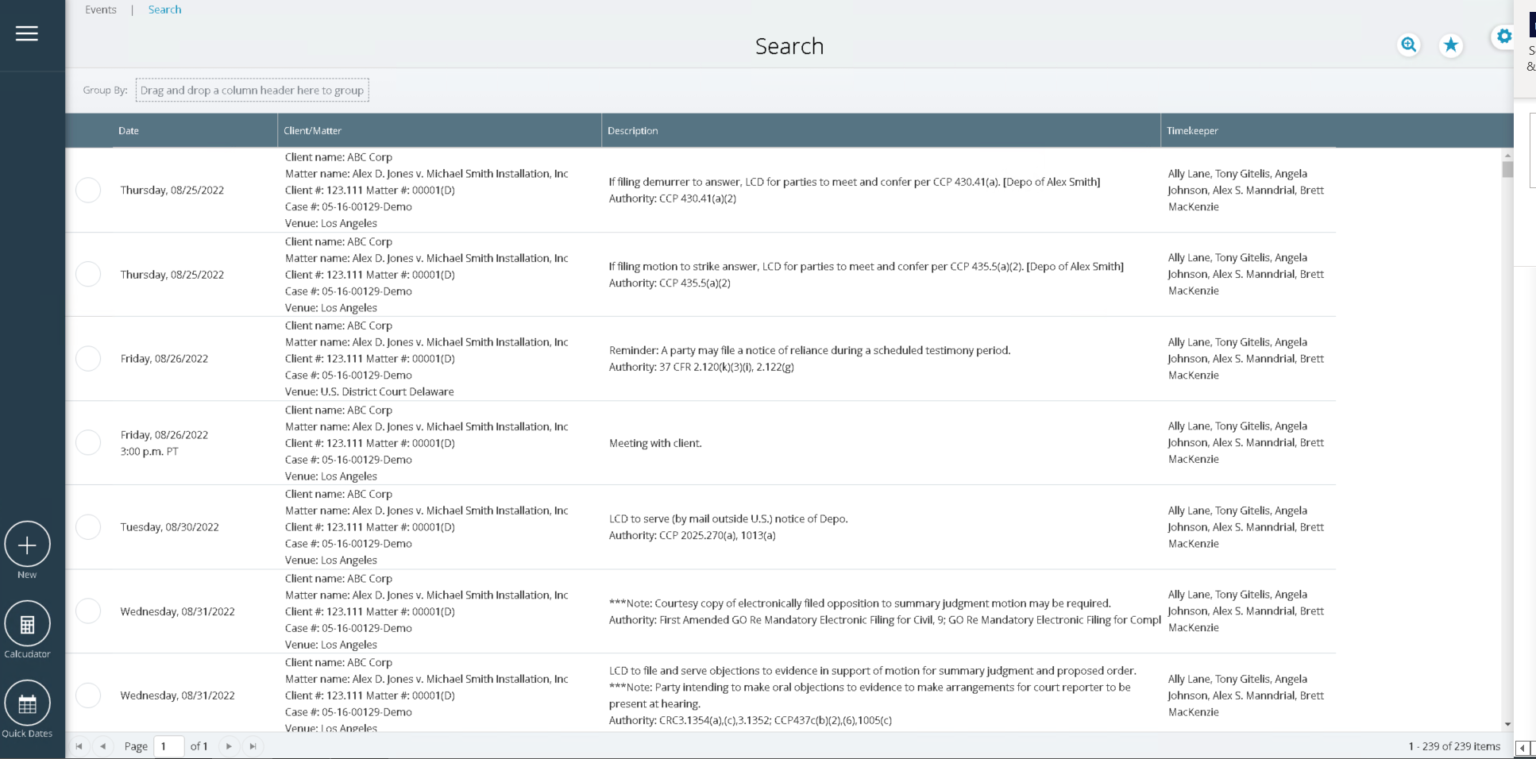Go to the next results page arrow
The height and width of the screenshot is (759, 1536).
point(229,746)
